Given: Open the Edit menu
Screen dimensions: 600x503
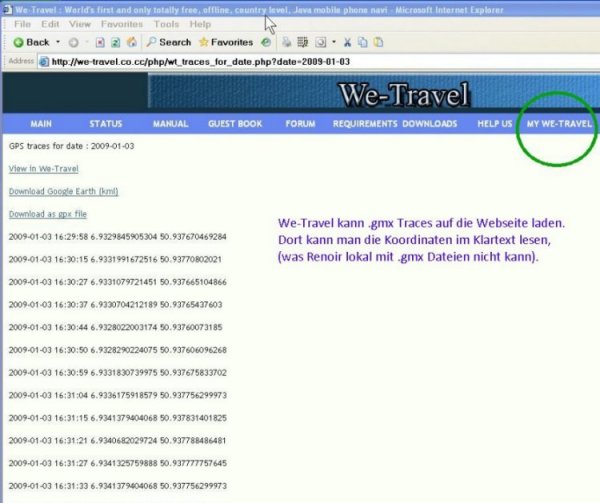Looking at the screenshot, I should (x=50, y=24).
